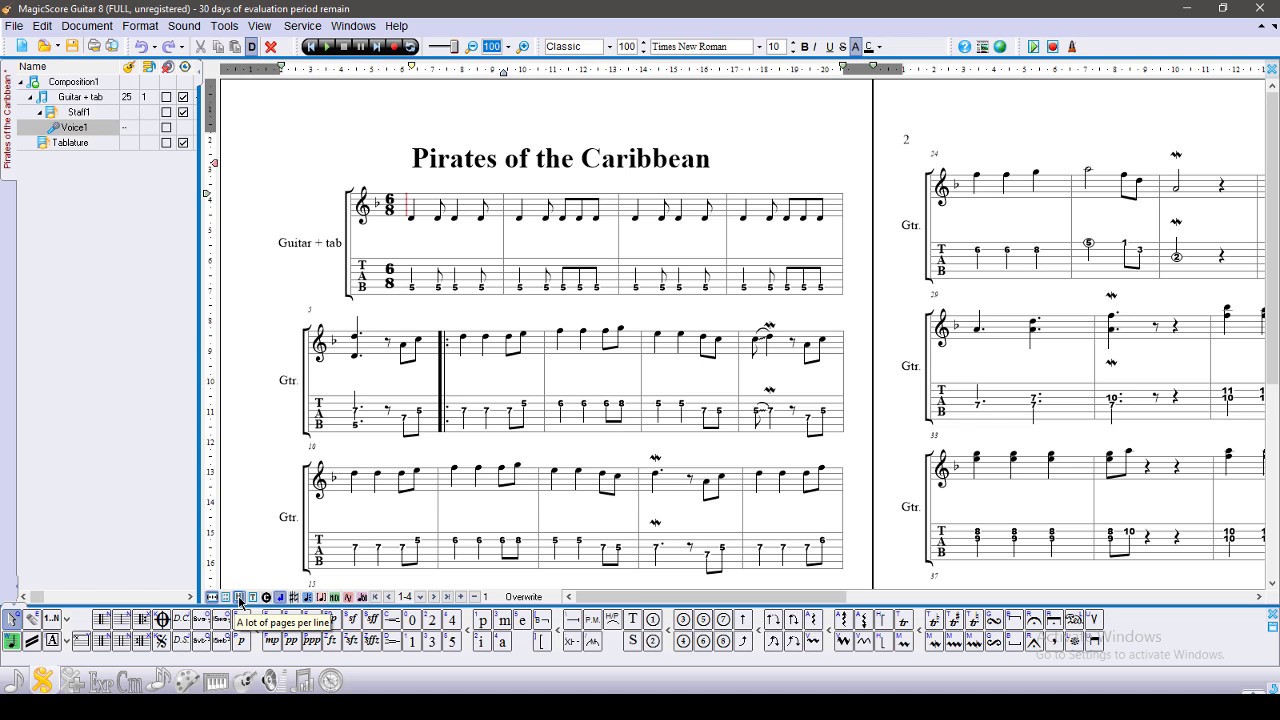Screen dimensions: 1280x720
Task: Click the D.S. dal segno symbol
Action: (x=181, y=641)
